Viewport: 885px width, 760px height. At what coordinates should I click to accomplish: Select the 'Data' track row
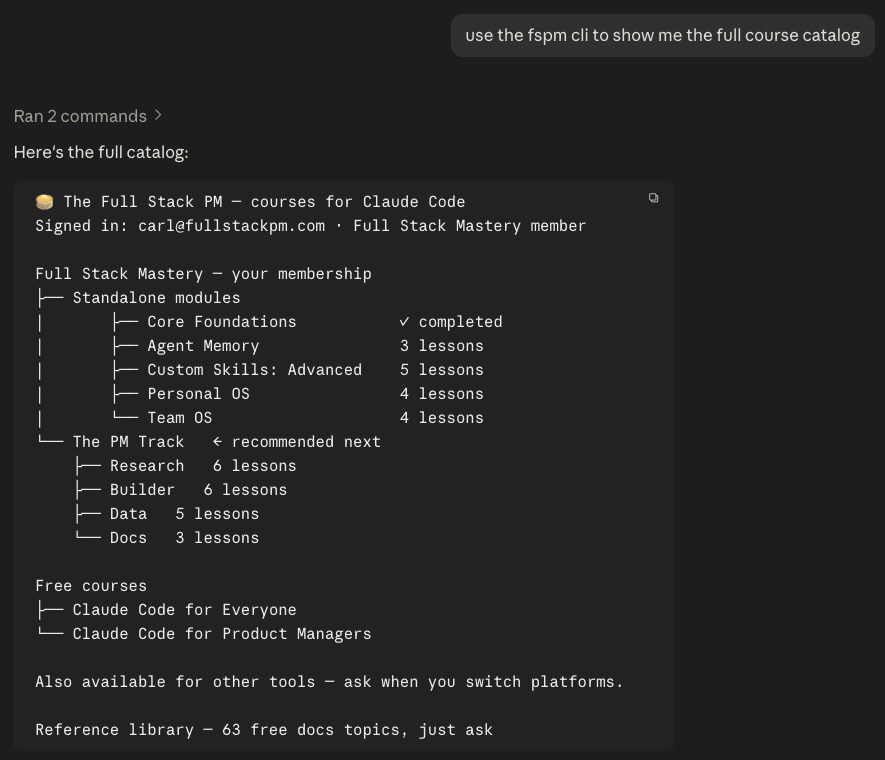(128, 513)
